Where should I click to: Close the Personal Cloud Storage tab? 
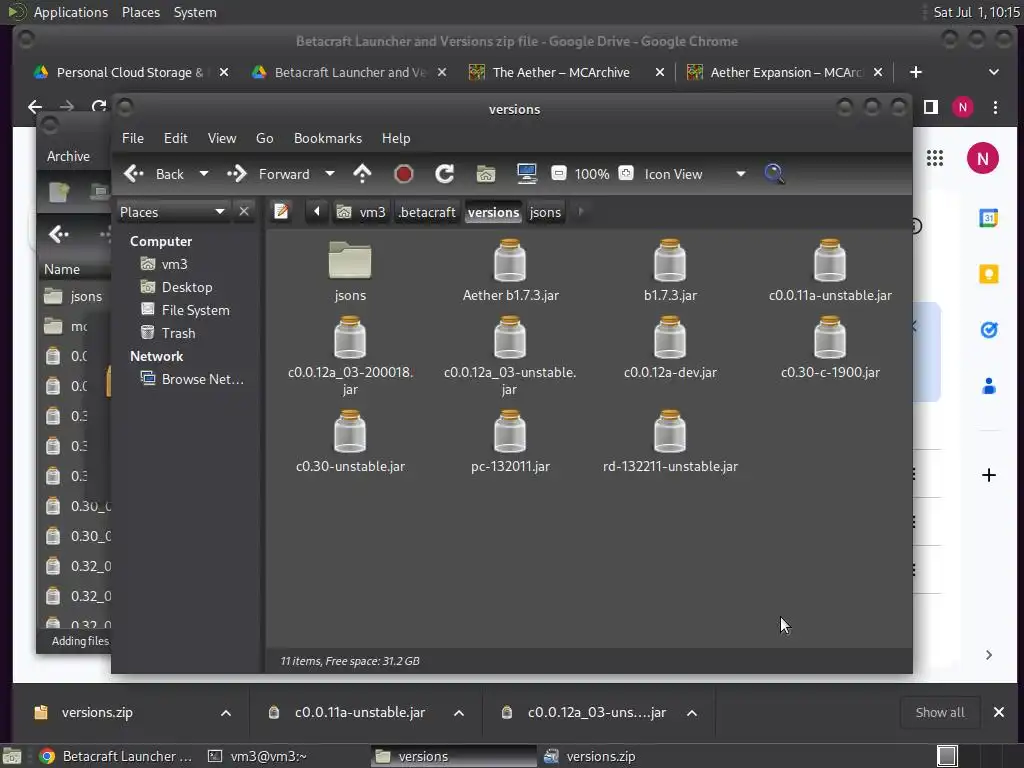[224, 72]
